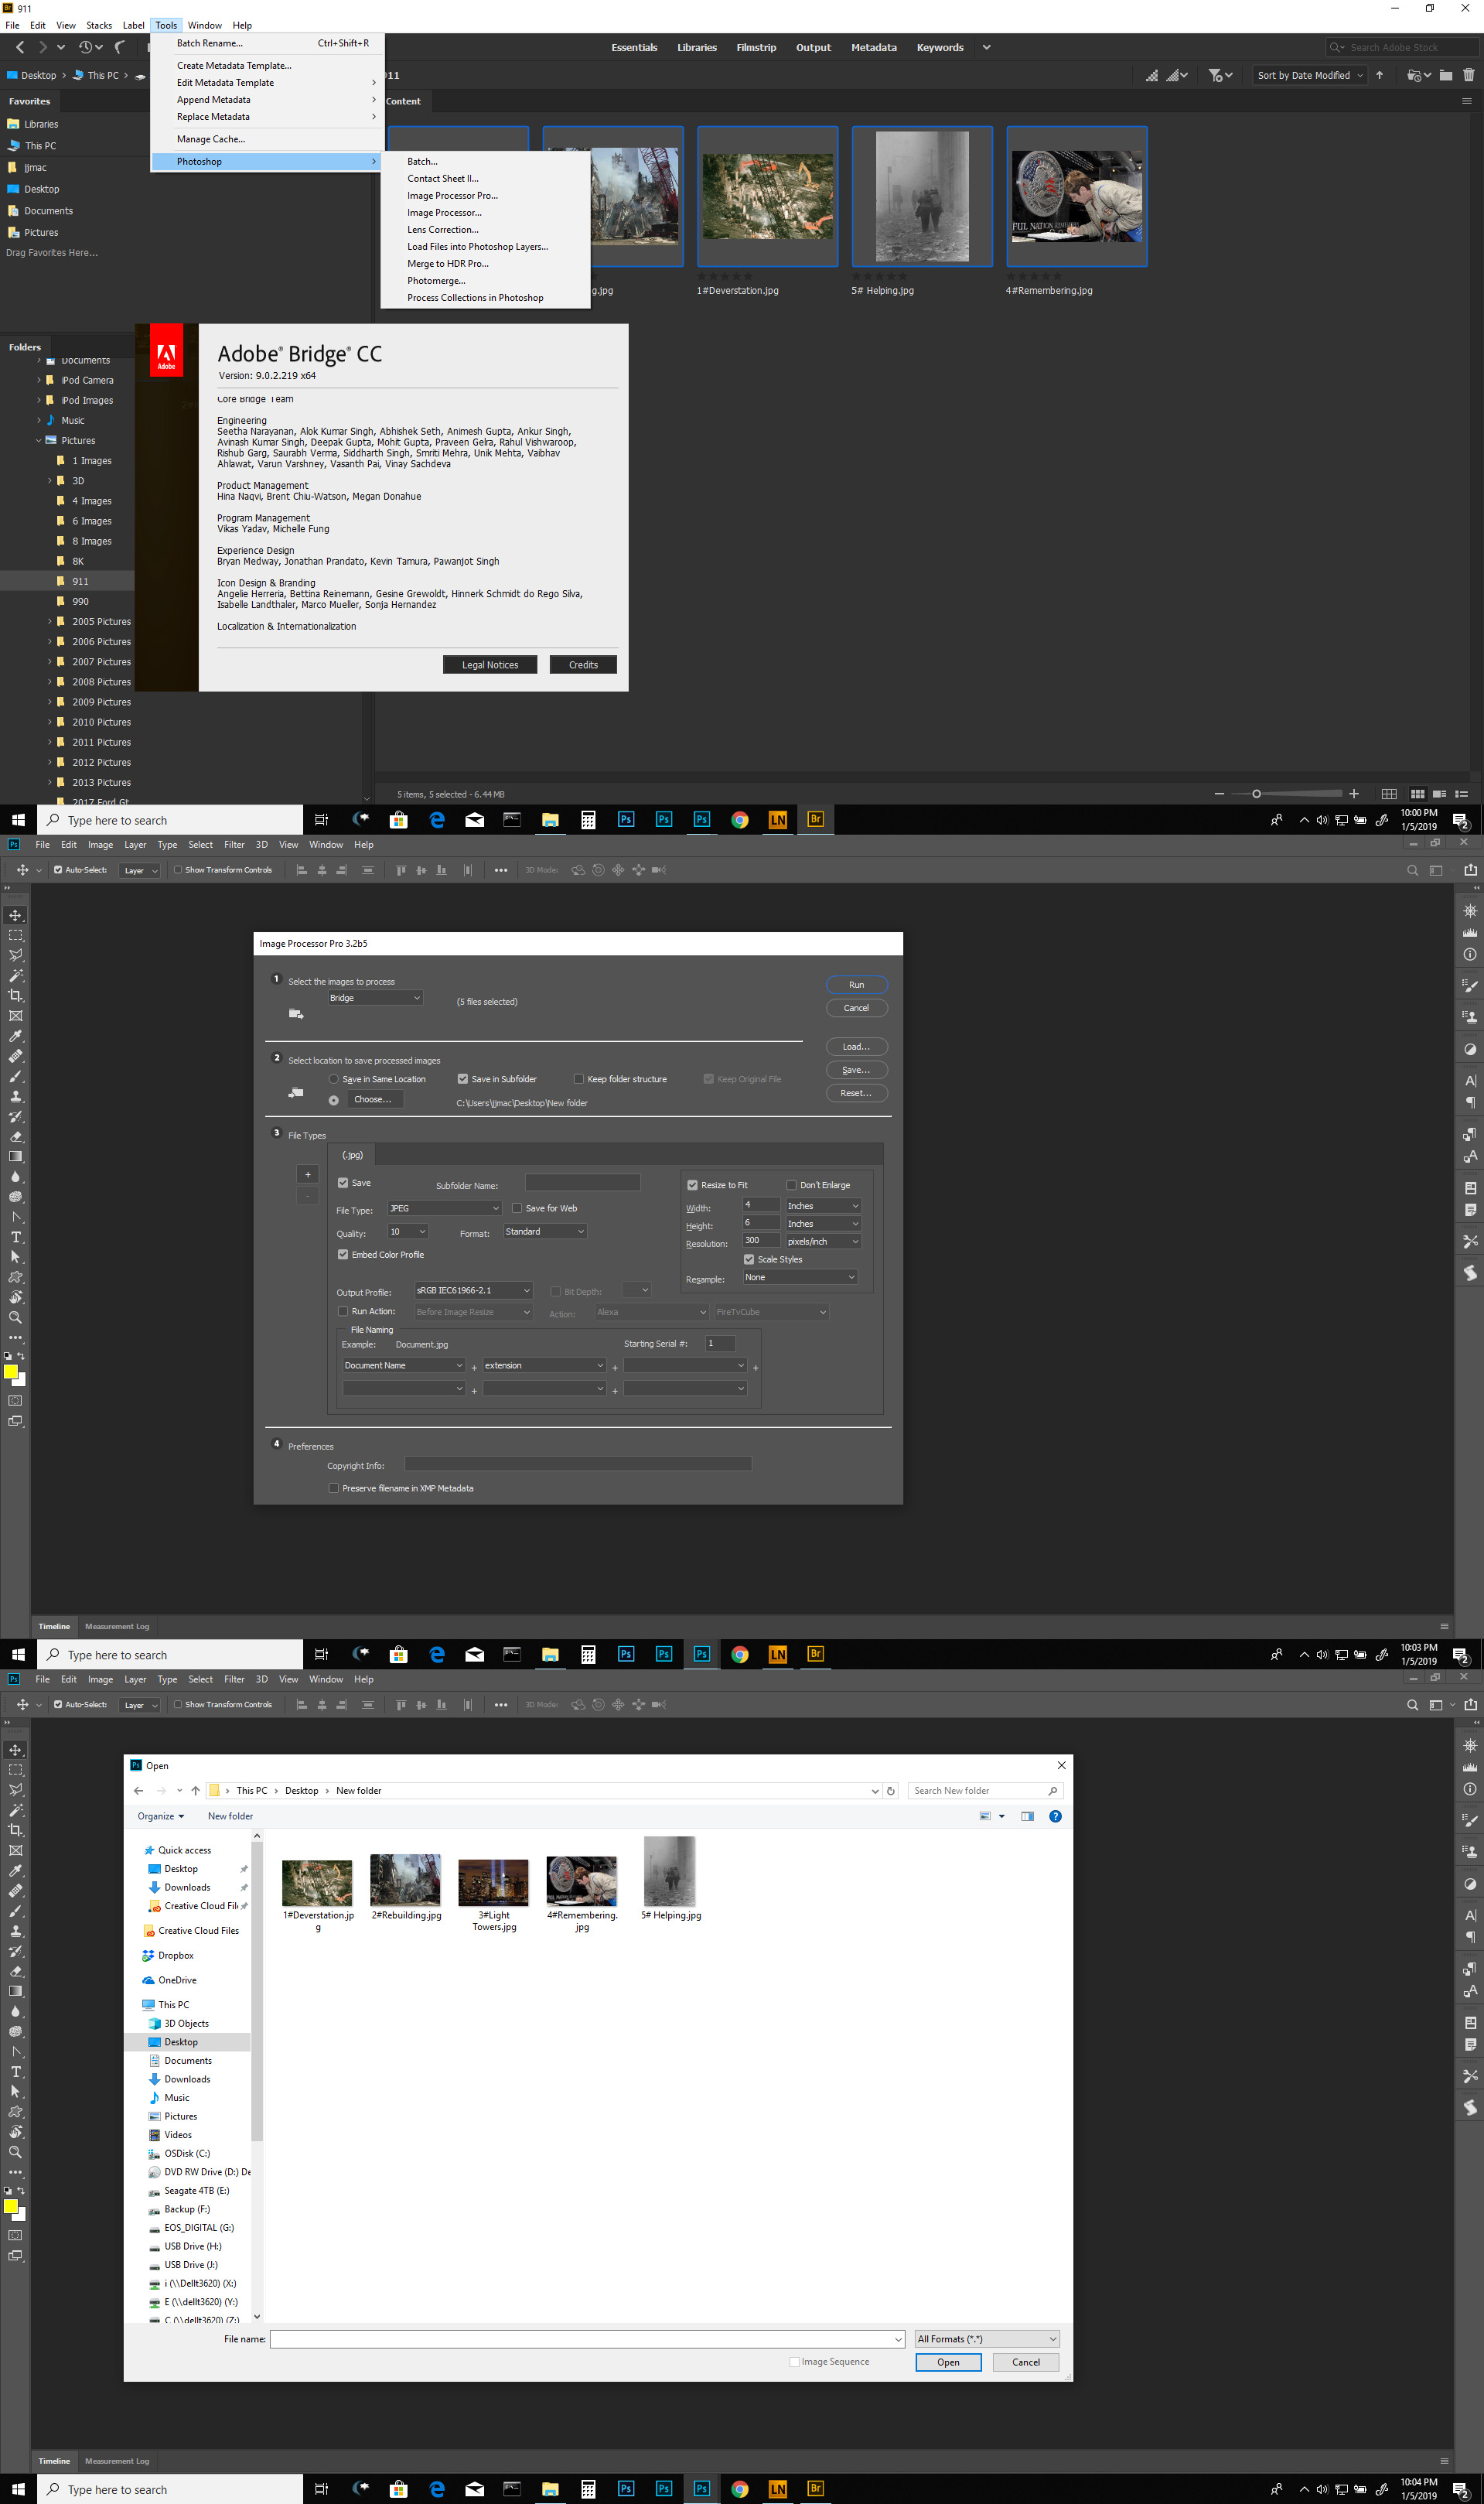Uncheck Save in Subfolder
Viewport: 1484px width, 2504px height.
pyautogui.click(x=463, y=1079)
